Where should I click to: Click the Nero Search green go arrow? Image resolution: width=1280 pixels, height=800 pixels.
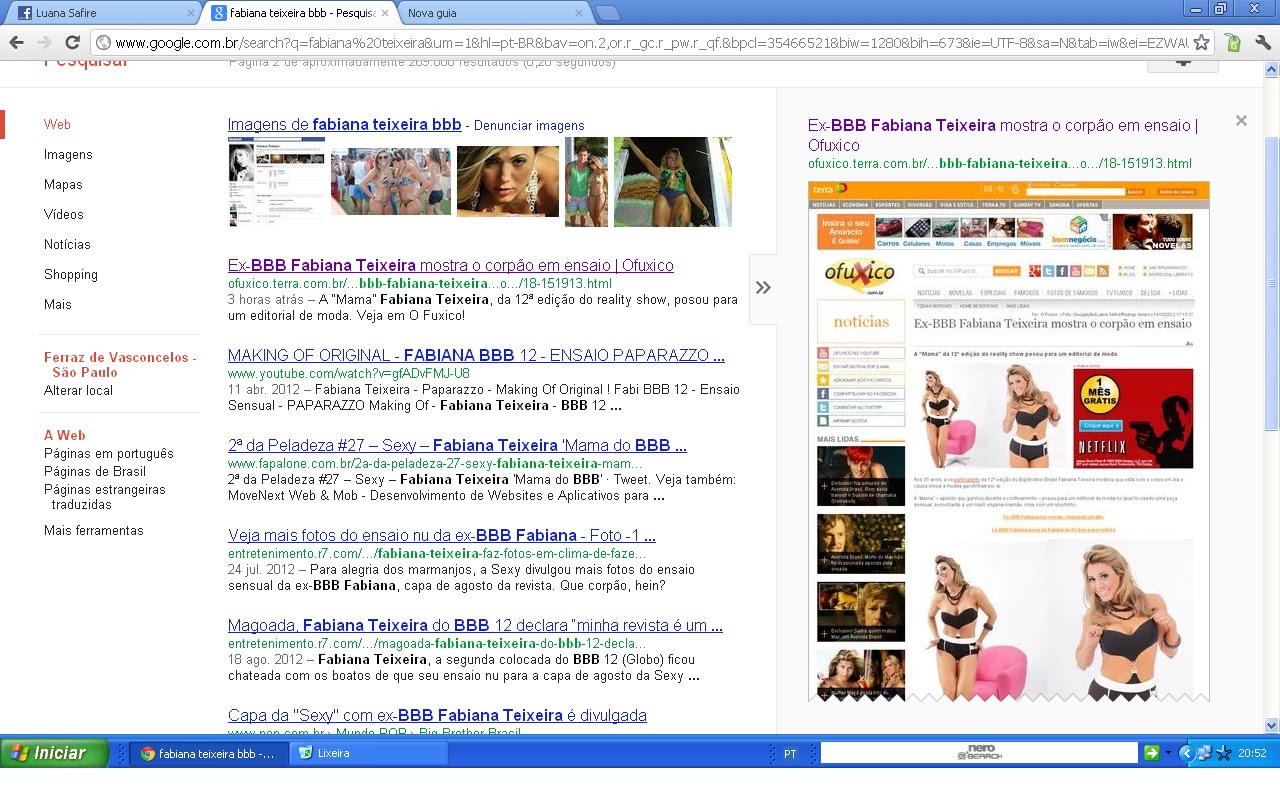tap(1151, 753)
